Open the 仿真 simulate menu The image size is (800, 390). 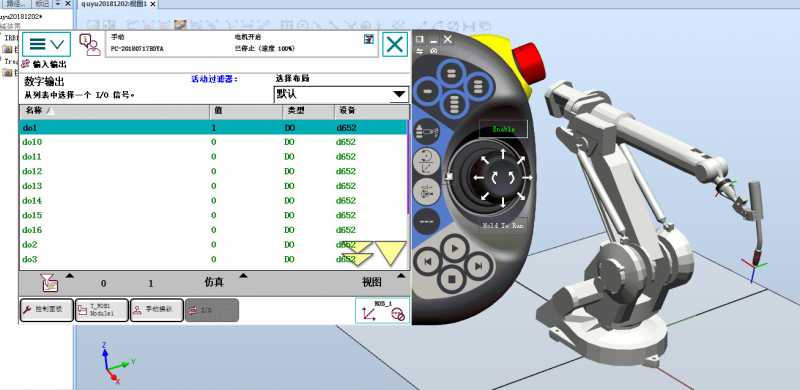tap(214, 282)
